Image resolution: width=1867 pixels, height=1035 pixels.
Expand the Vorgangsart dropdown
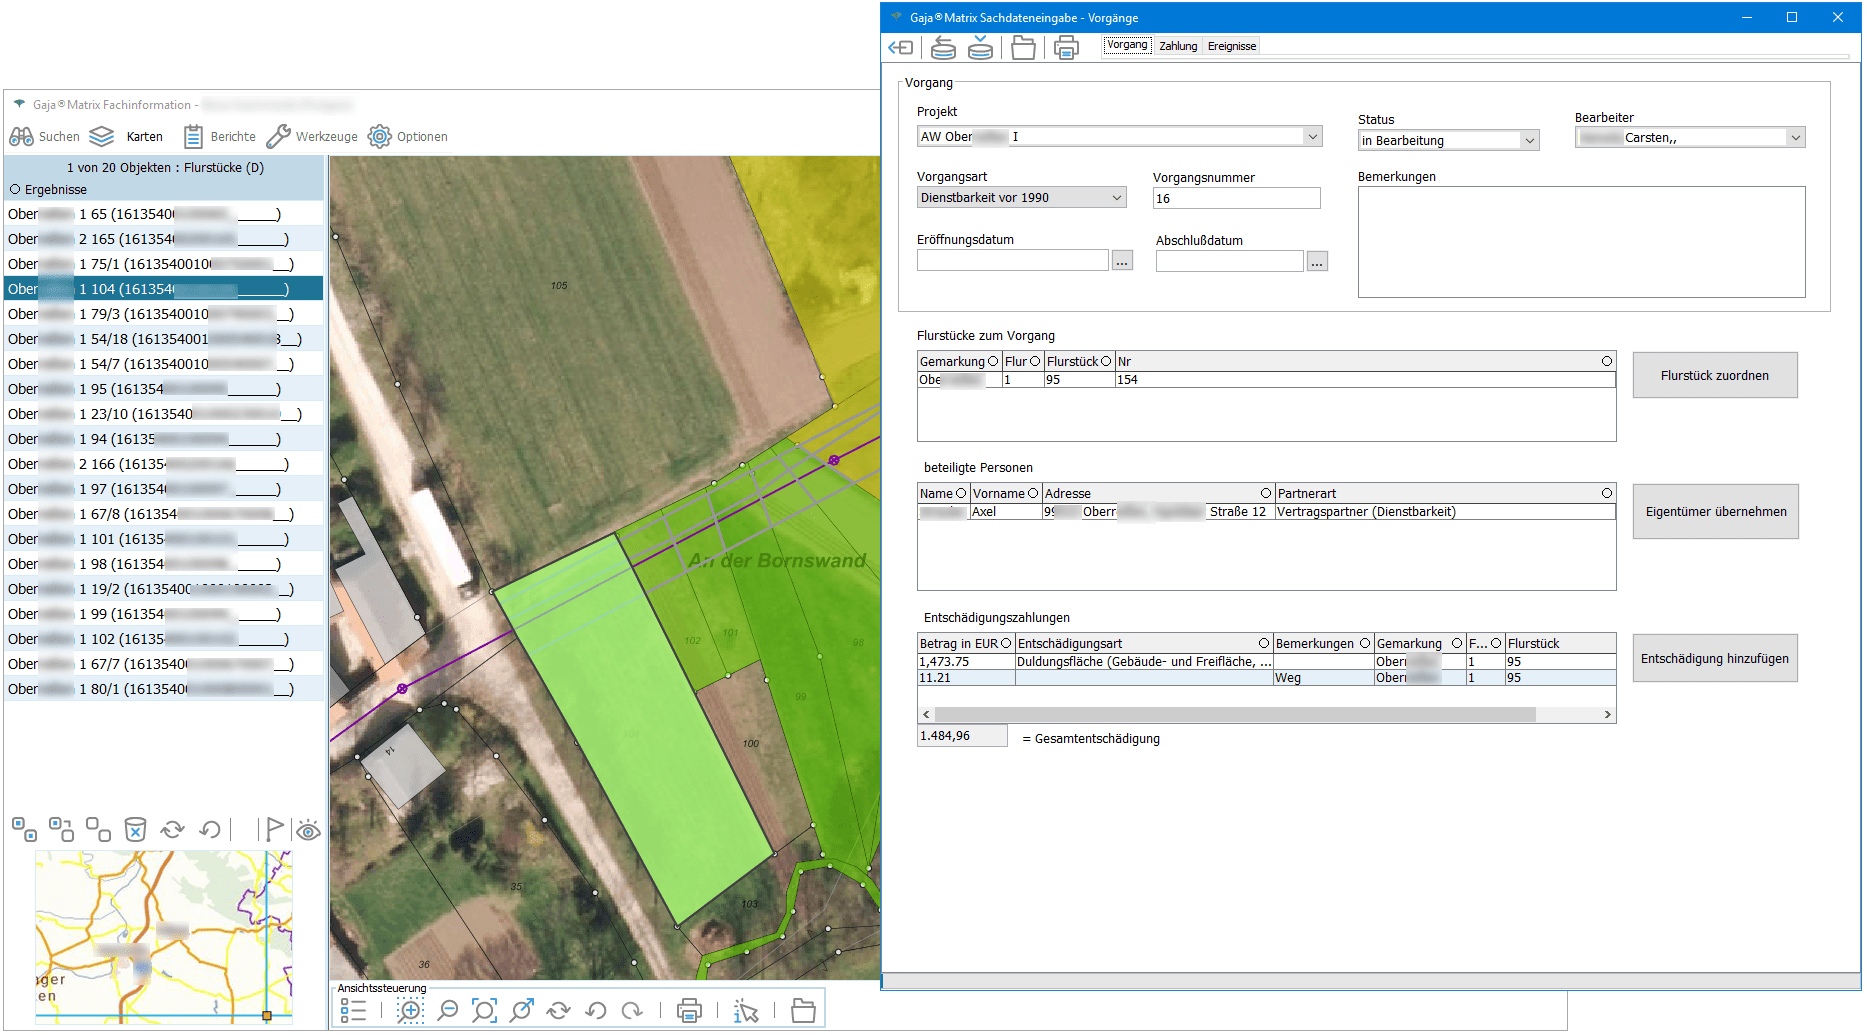tap(1116, 198)
